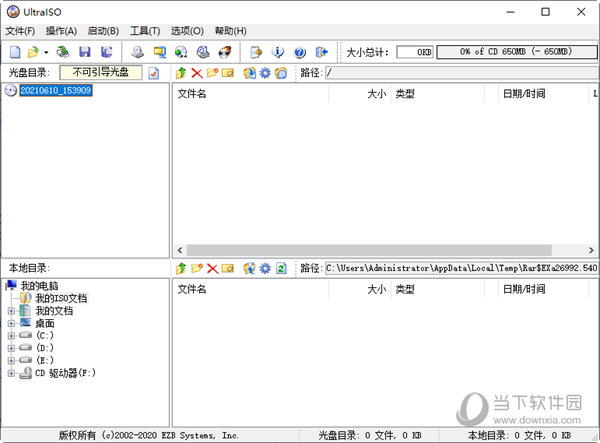Click the Burn CD image flame icon
The height and width of the screenshot is (443, 600).
click(x=225, y=52)
